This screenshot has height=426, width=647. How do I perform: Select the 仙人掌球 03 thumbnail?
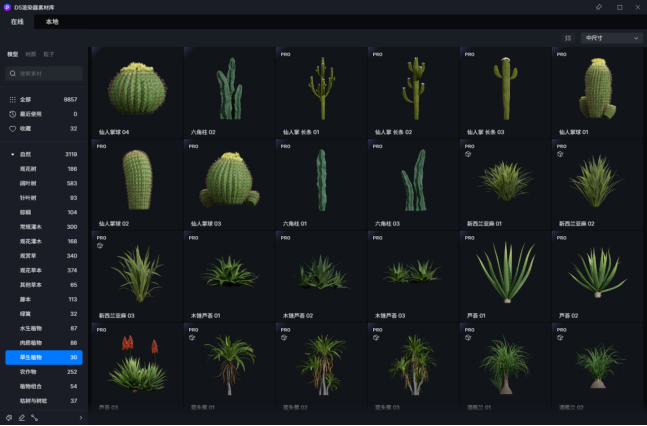point(229,185)
